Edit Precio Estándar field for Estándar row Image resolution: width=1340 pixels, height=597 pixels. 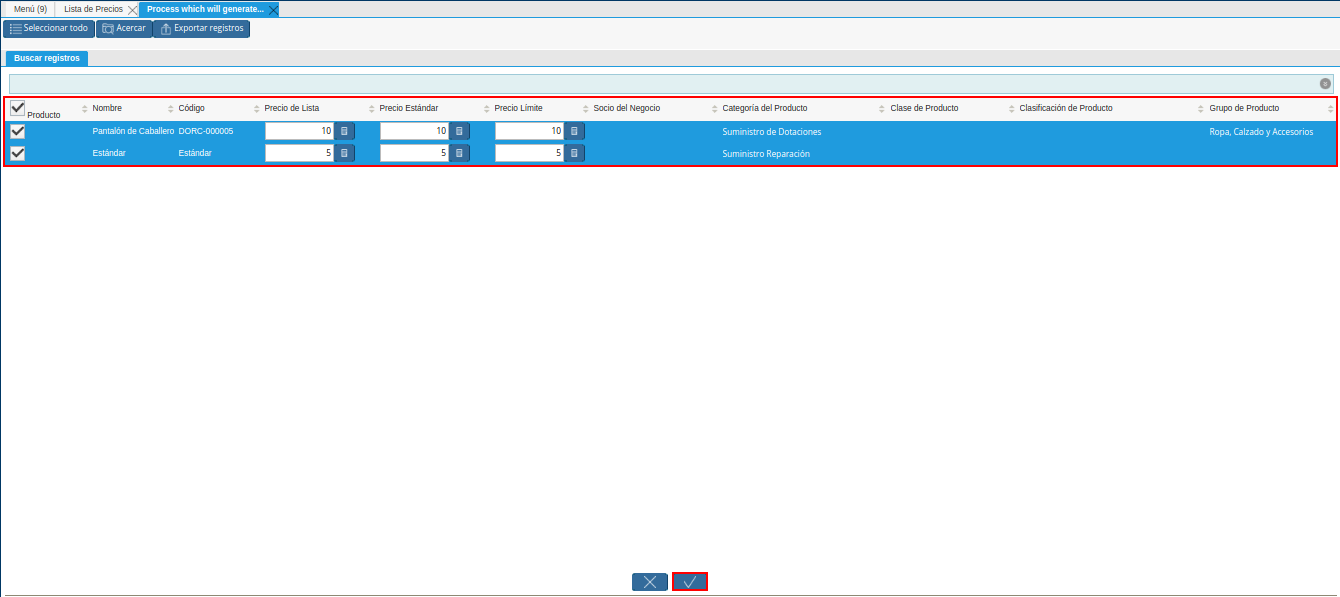pyautogui.click(x=414, y=153)
